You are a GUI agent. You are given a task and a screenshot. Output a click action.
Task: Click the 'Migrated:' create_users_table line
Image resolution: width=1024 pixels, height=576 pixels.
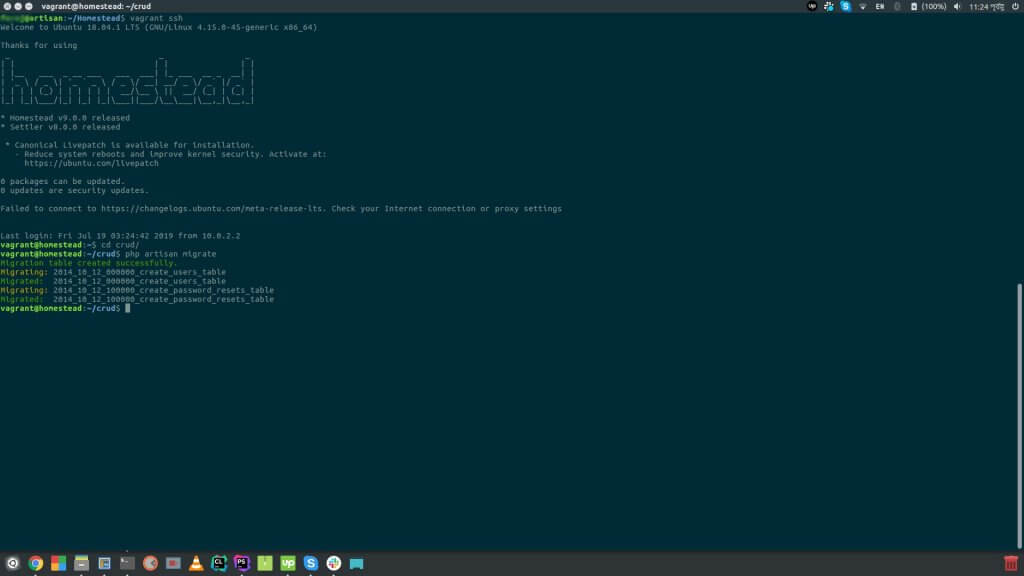tap(113, 281)
